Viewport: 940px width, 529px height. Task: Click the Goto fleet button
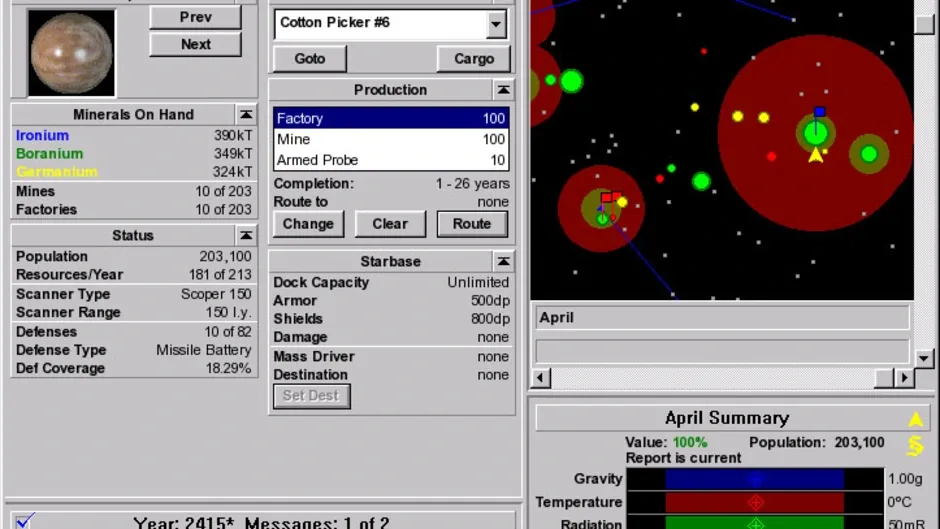click(310, 59)
